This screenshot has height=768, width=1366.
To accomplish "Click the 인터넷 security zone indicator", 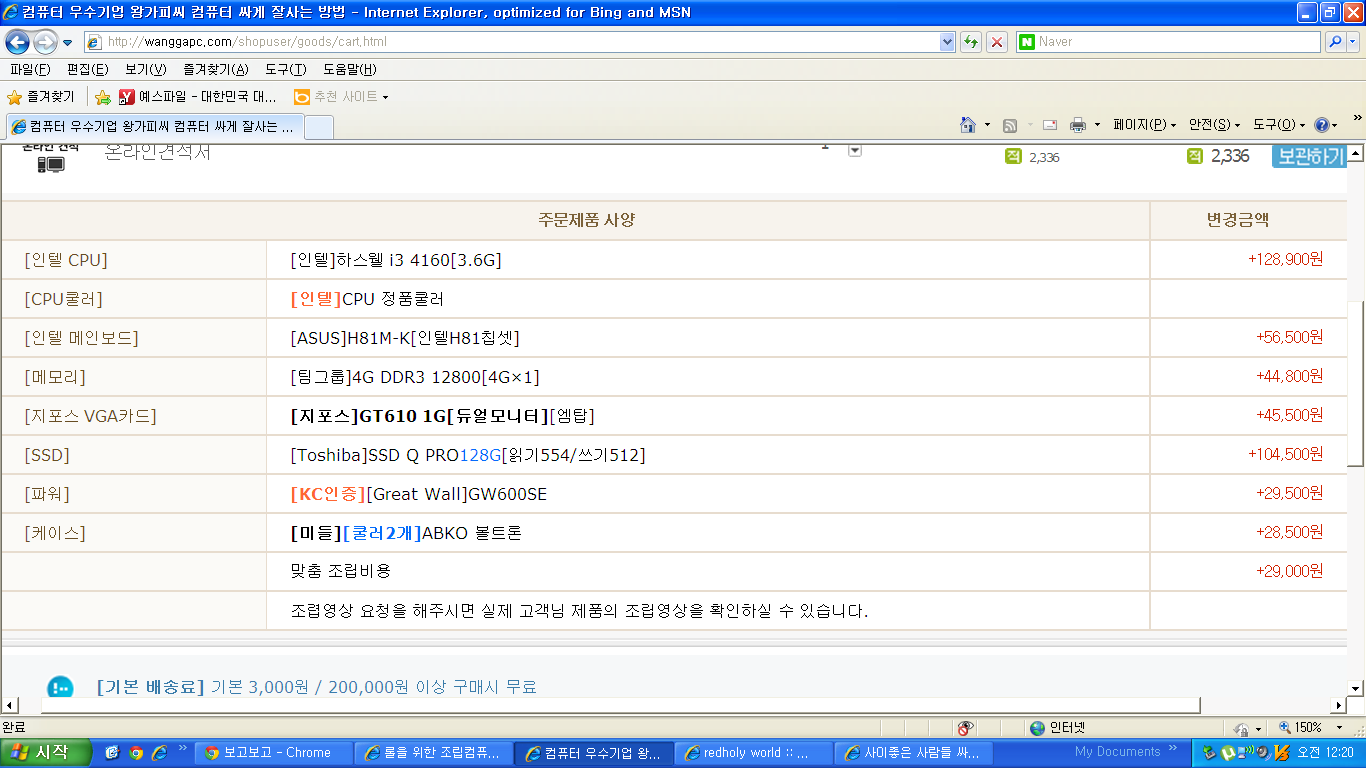I will (1056, 728).
